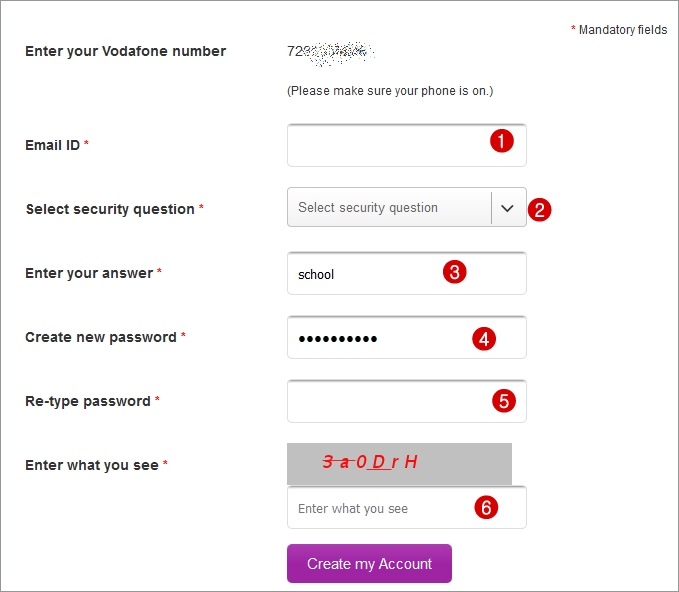Click the Mandatory fields note

(x=619, y=30)
